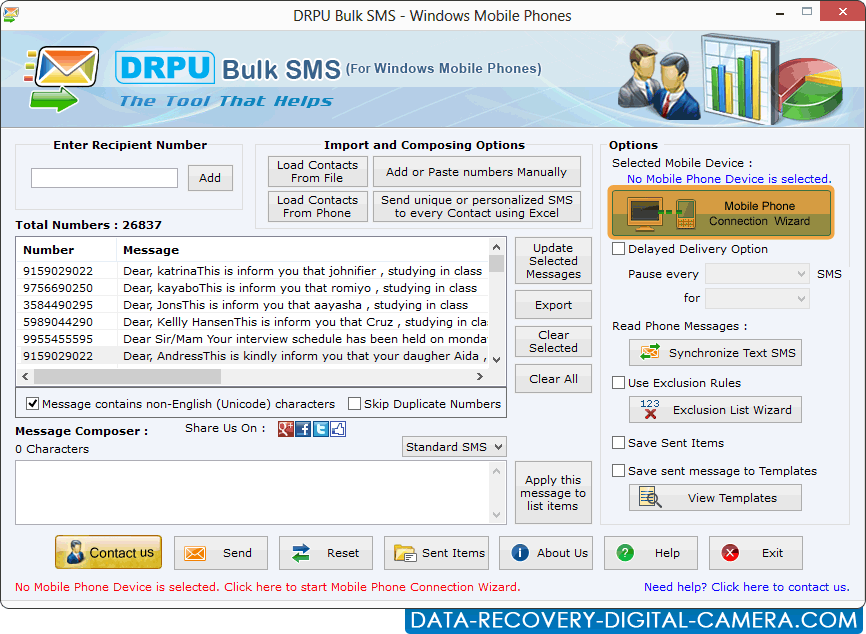Click the message composer scroll up arrow
The width and height of the screenshot is (866, 634).
click(497, 471)
